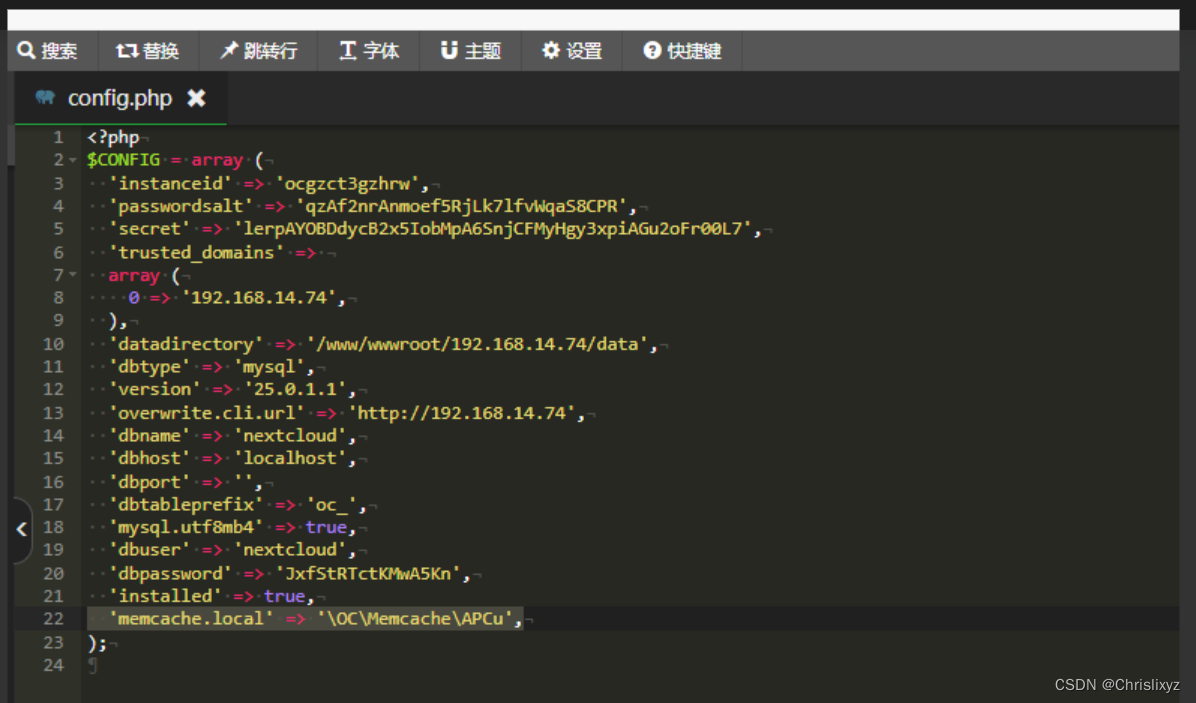Image resolution: width=1196 pixels, height=703 pixels.
Task: Open the 替换 replace tool
Action: (x=148, y=51)
